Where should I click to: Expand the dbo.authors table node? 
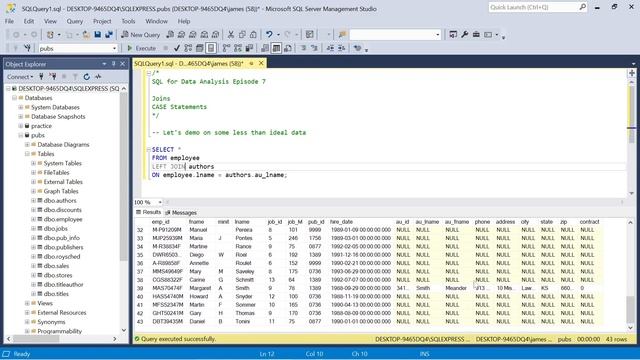(x=33, y=200)
